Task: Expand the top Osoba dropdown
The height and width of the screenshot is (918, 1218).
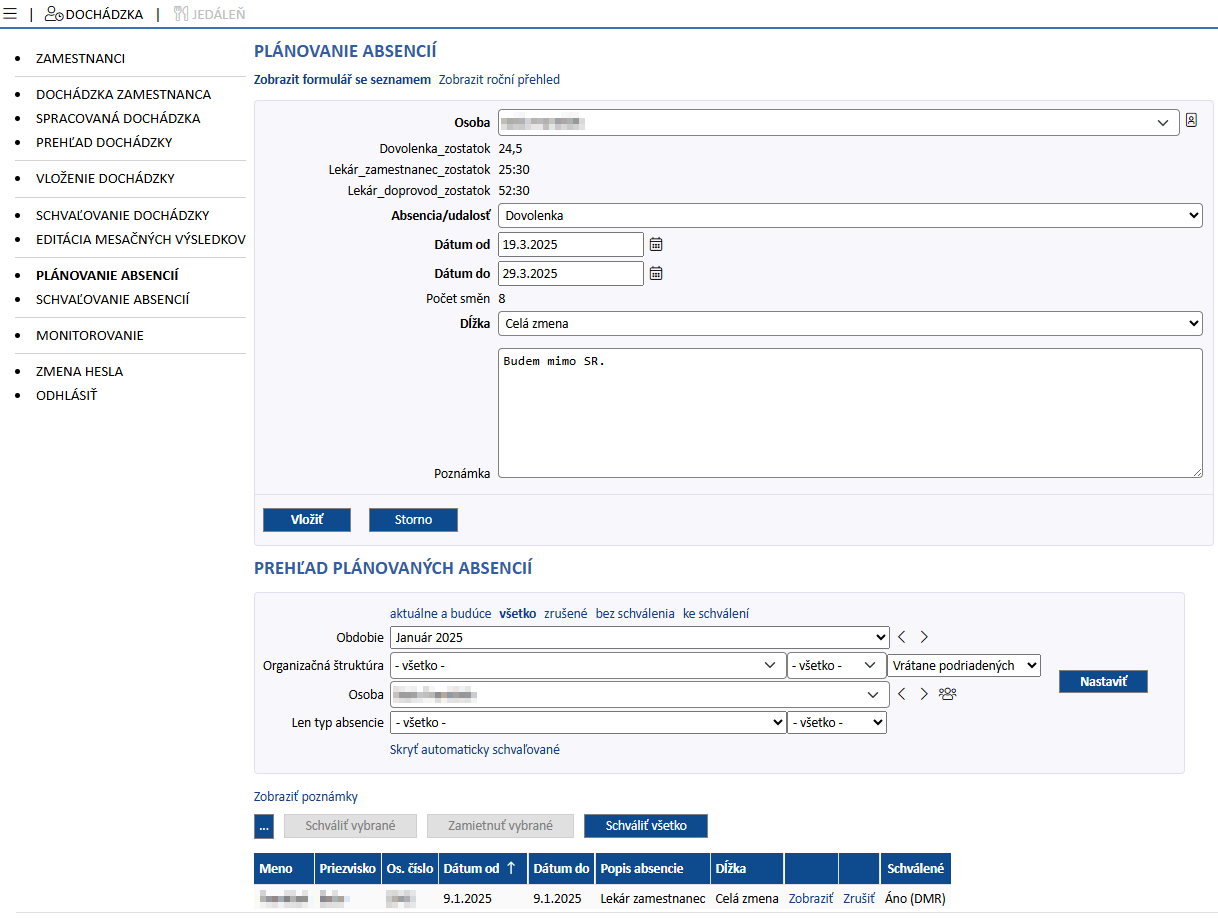Action: (x=838, y=122)
